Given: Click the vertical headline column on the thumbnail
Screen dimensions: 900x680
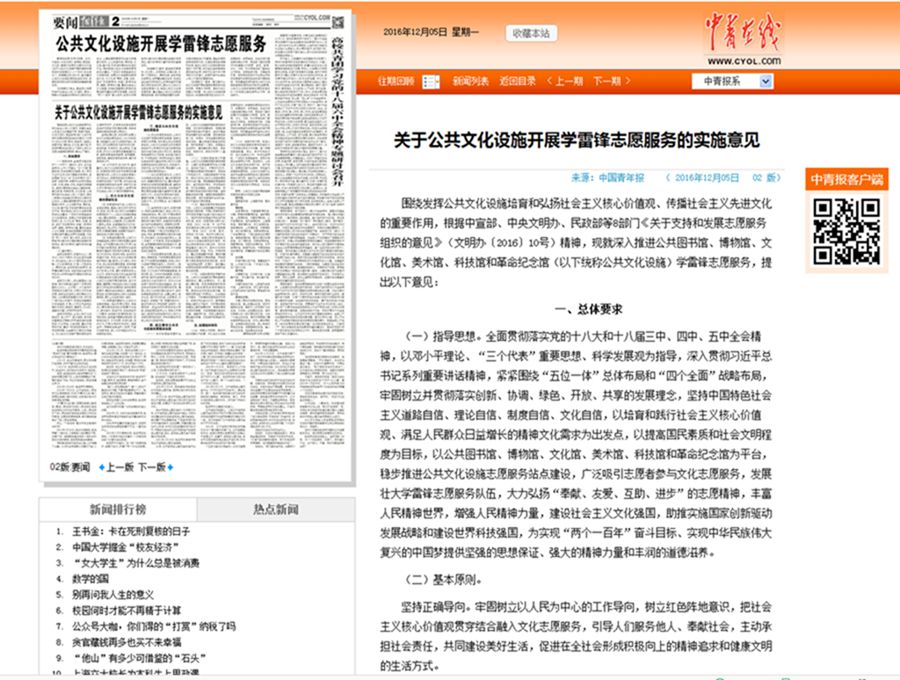Looking at the screenshot, I should pyautogui.click(x=339, y=110).
